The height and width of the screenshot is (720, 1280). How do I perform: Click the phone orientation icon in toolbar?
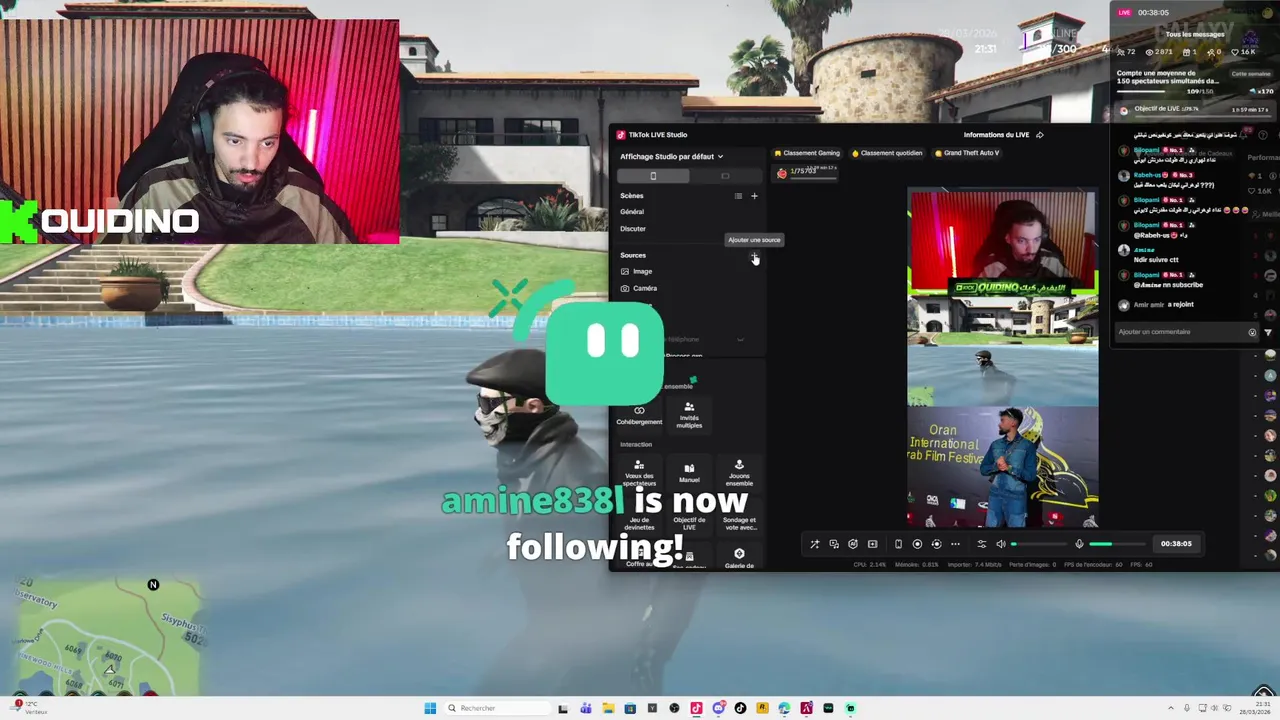[x=898, y=544]
